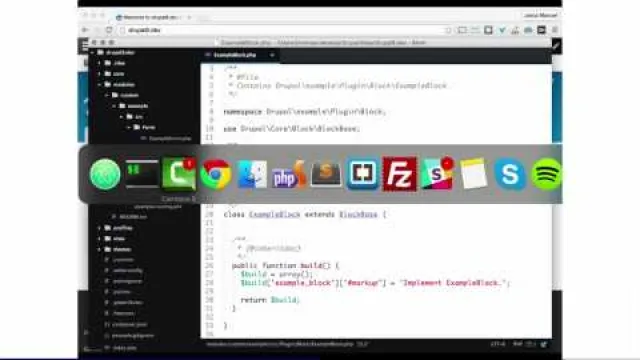Close the ExampleBlock.php tab
This screenshot has height=360, width=640.
click(272, 55)
